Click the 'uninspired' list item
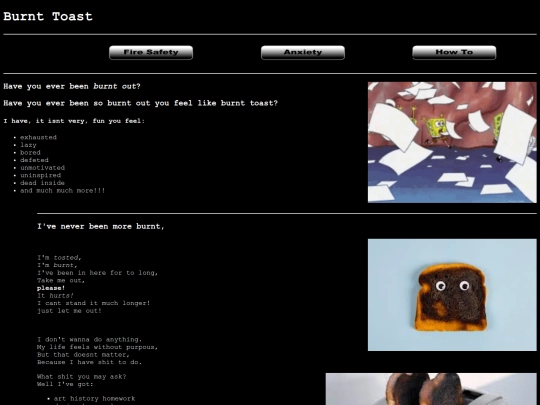Image resolution: width=540 pixels, height=405 pixels. click(40, 175)
